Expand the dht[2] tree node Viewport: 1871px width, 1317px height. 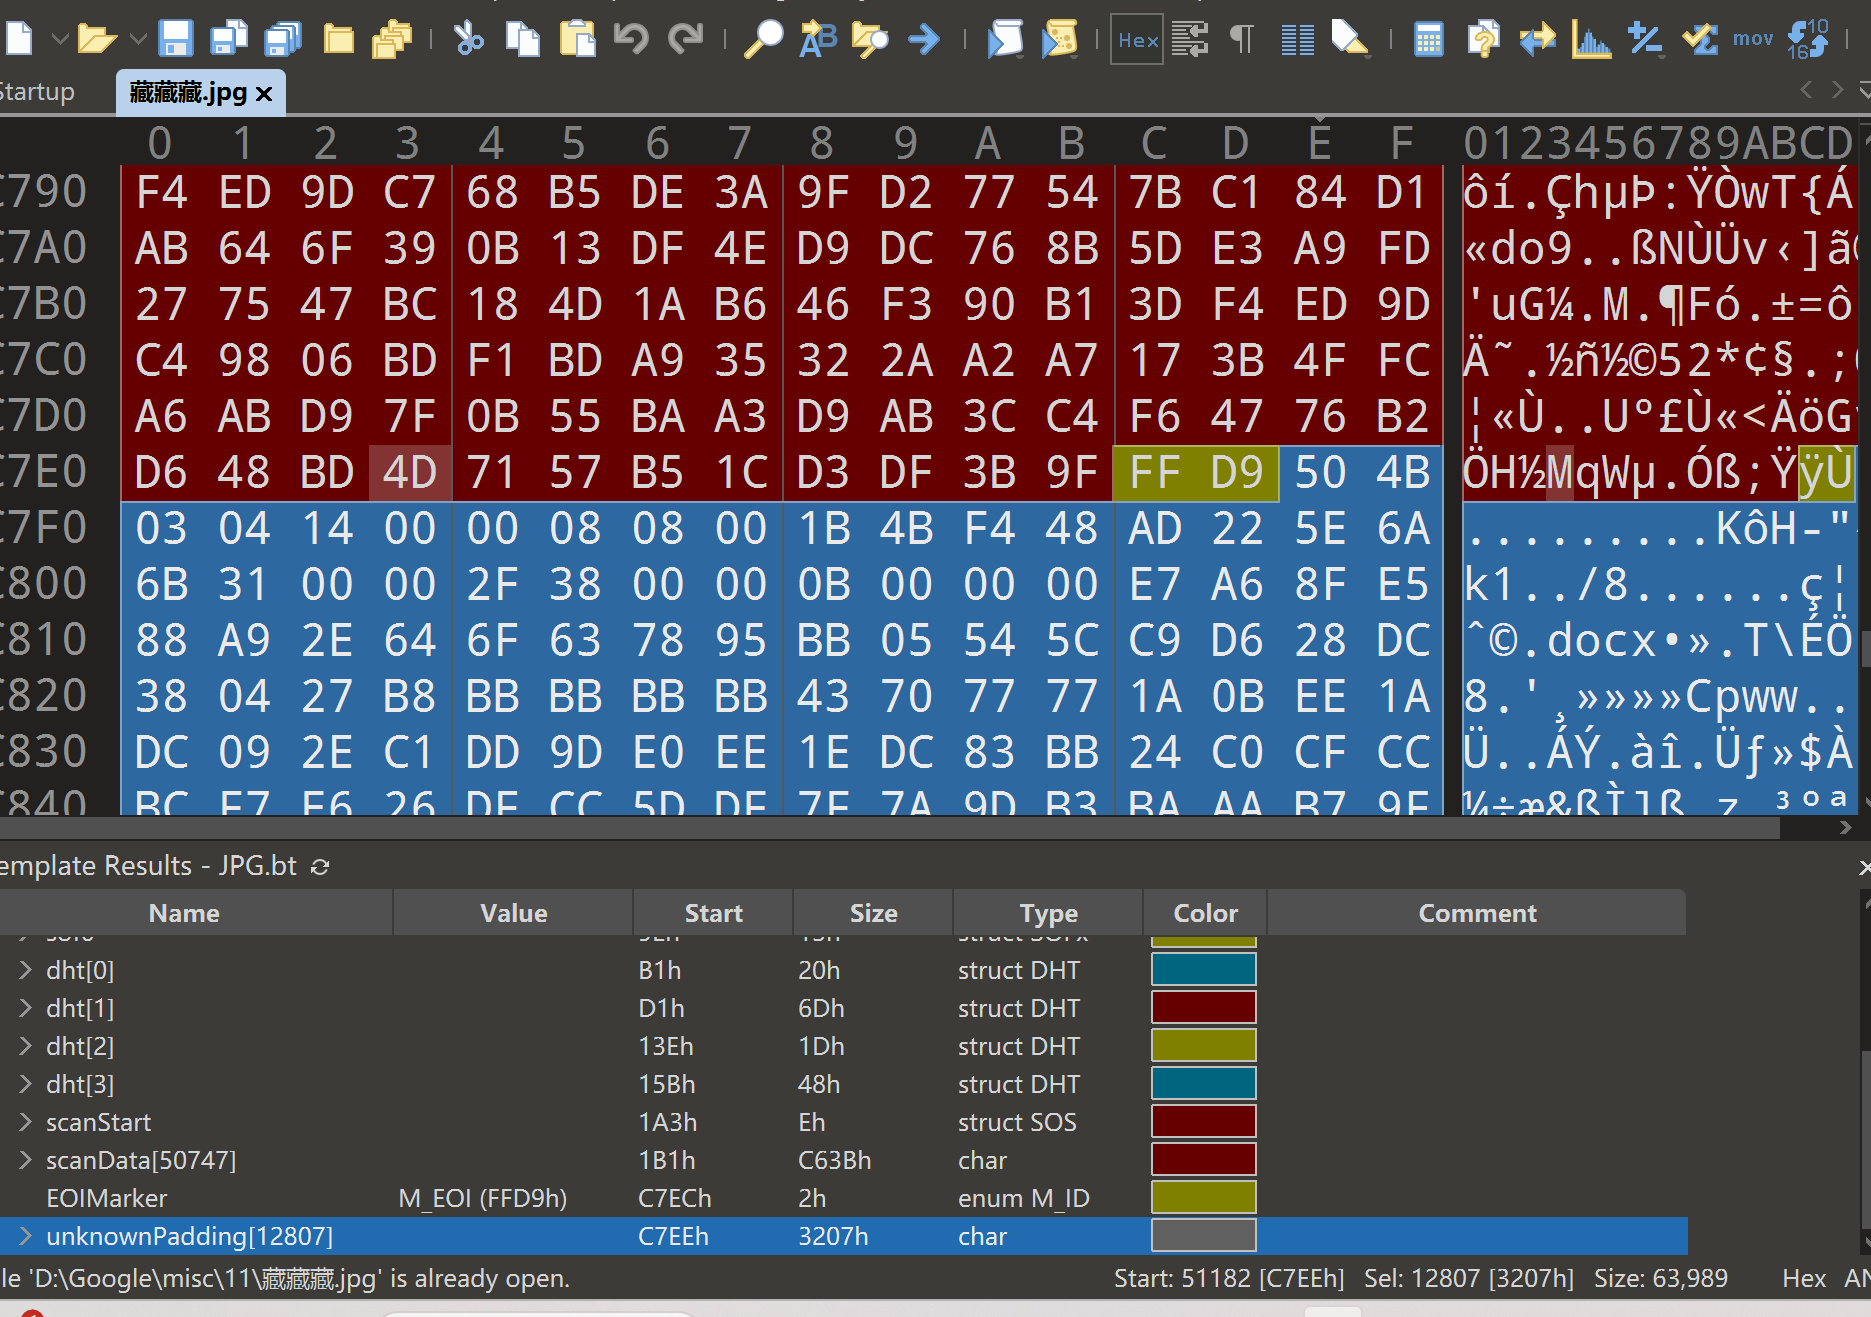click(25, 1046)
